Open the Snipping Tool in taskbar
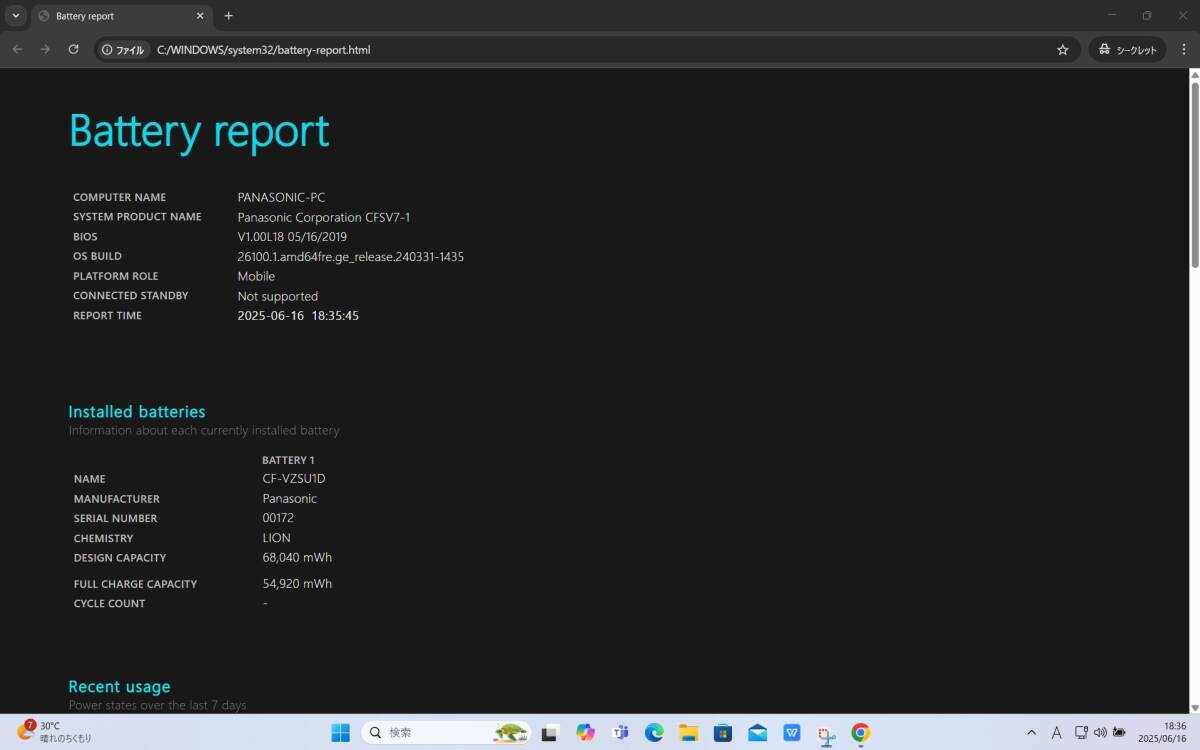 (826, 733)
